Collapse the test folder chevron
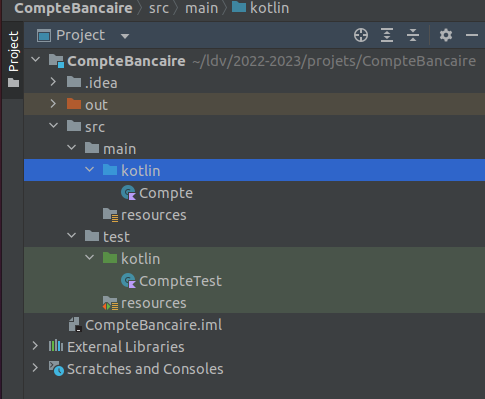The height and width of the screenshot is (399, 485). pyautogui.click(x=71, y=236)
